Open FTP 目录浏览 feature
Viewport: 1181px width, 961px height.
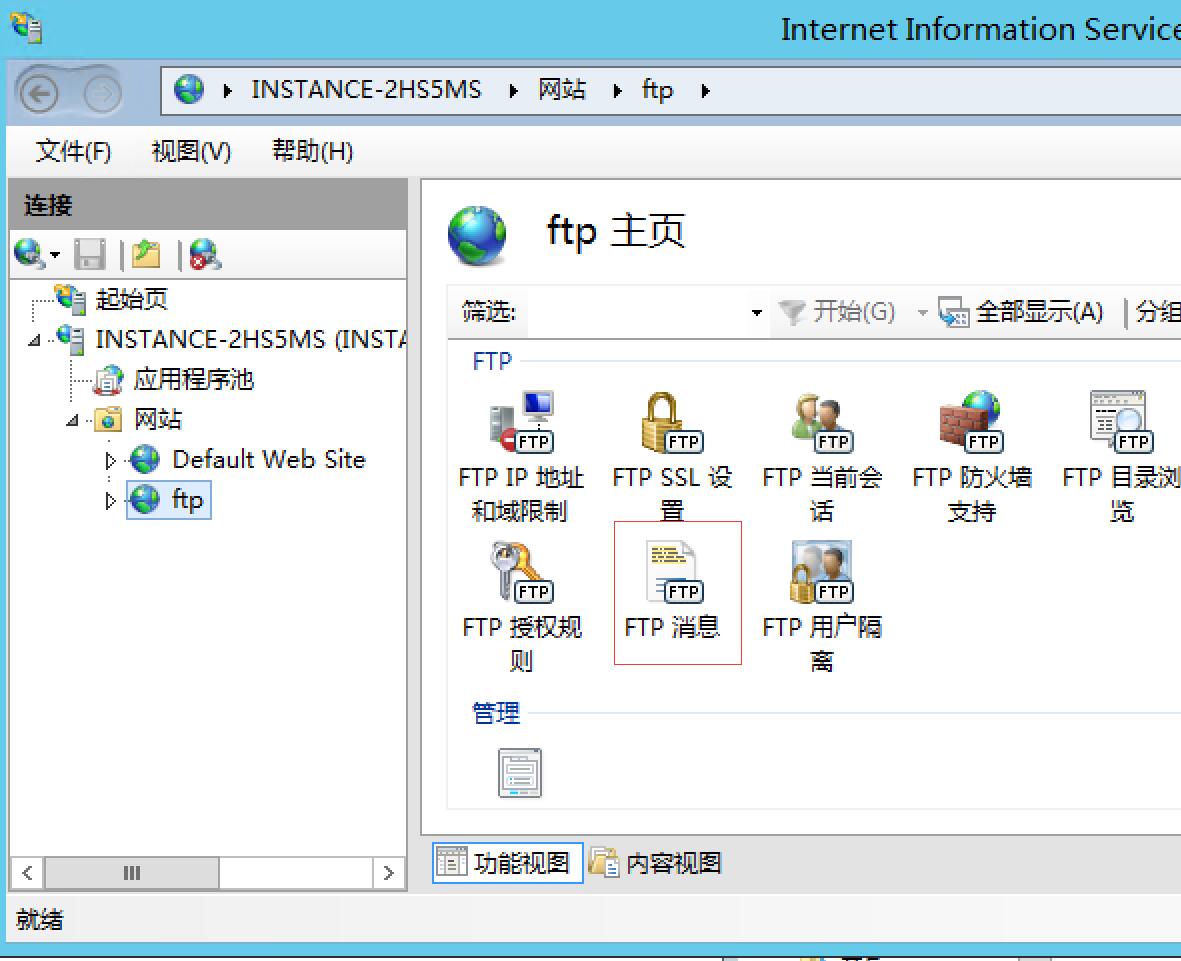click(1121, 456)
